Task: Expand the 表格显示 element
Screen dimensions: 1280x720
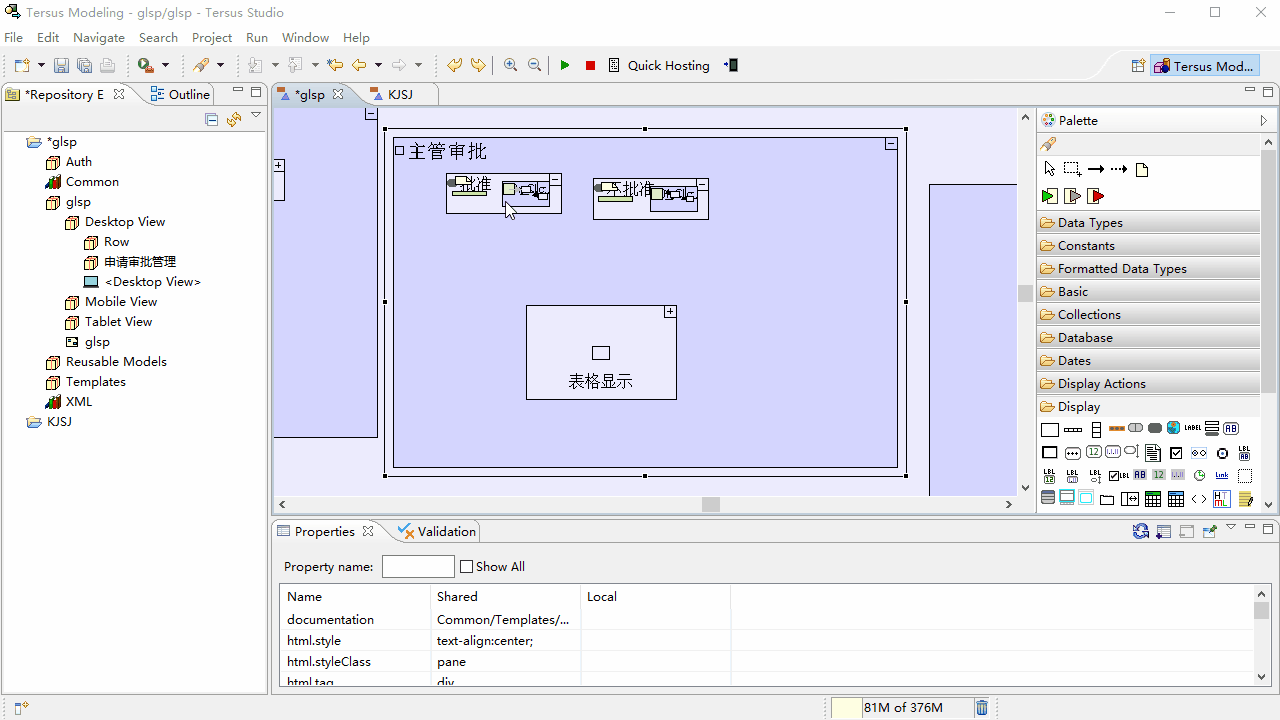Action: click(670, 312)
